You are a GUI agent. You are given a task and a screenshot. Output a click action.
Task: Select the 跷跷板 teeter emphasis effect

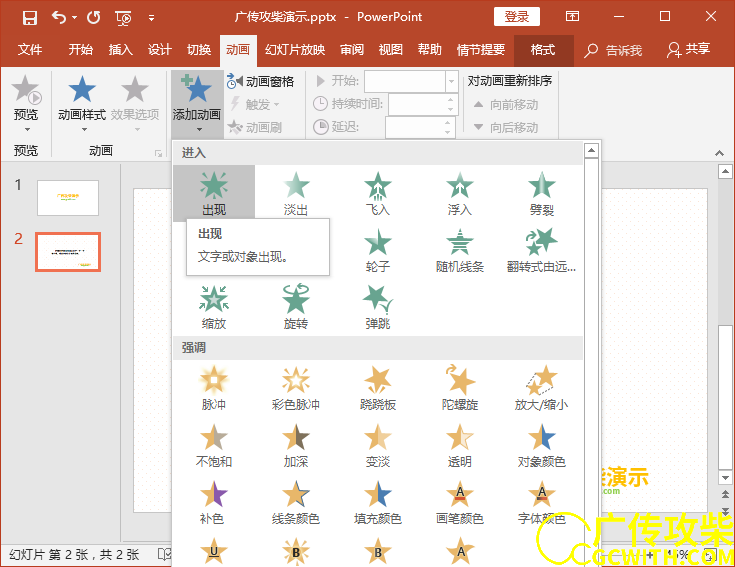[x=378, y=388]
